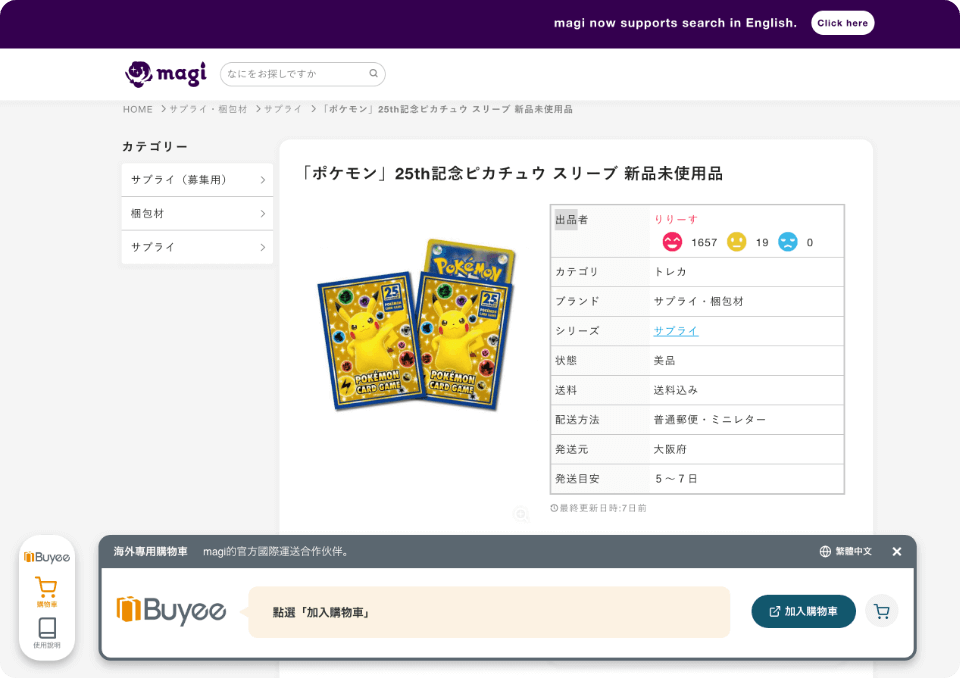960x679 pixels.
Task: Expand chevron beside sidebar サプライ
Action: 263,247
